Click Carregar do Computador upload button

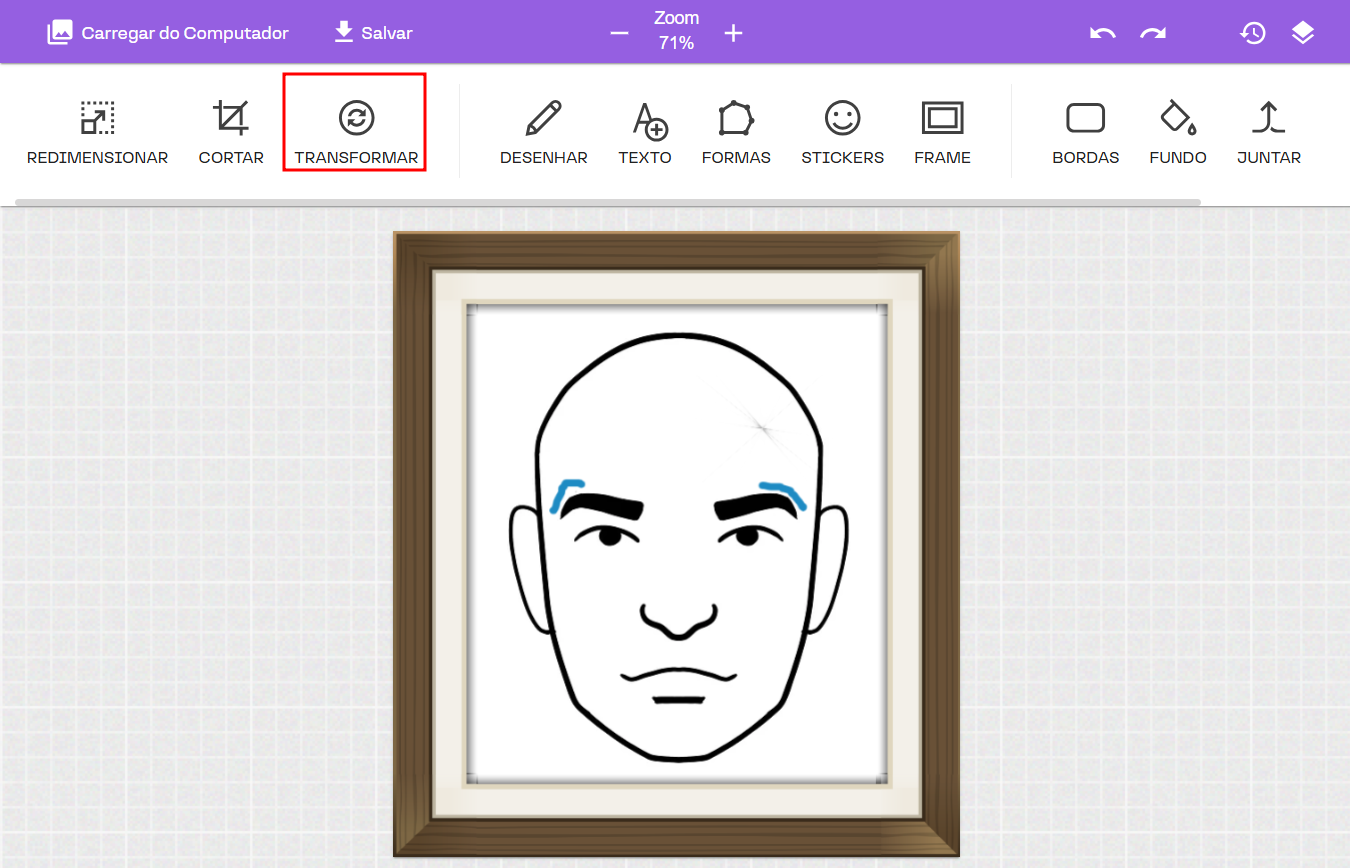tap(168, 33)
